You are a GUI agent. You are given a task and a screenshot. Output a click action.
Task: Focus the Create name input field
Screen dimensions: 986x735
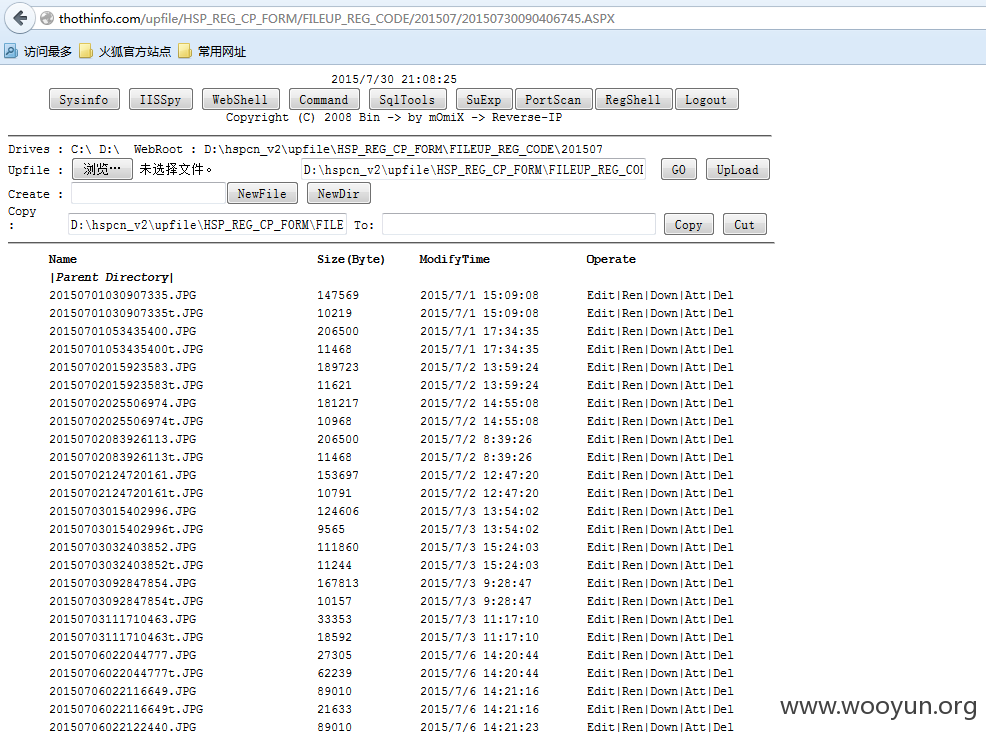tap(148, 194)
